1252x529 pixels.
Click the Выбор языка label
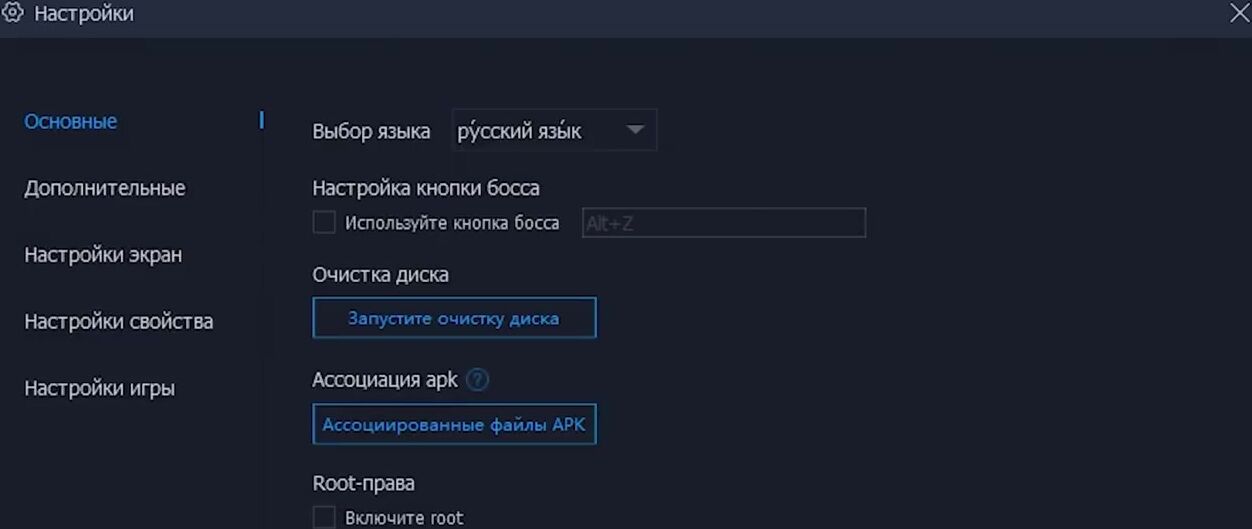(x=371, y=132)
